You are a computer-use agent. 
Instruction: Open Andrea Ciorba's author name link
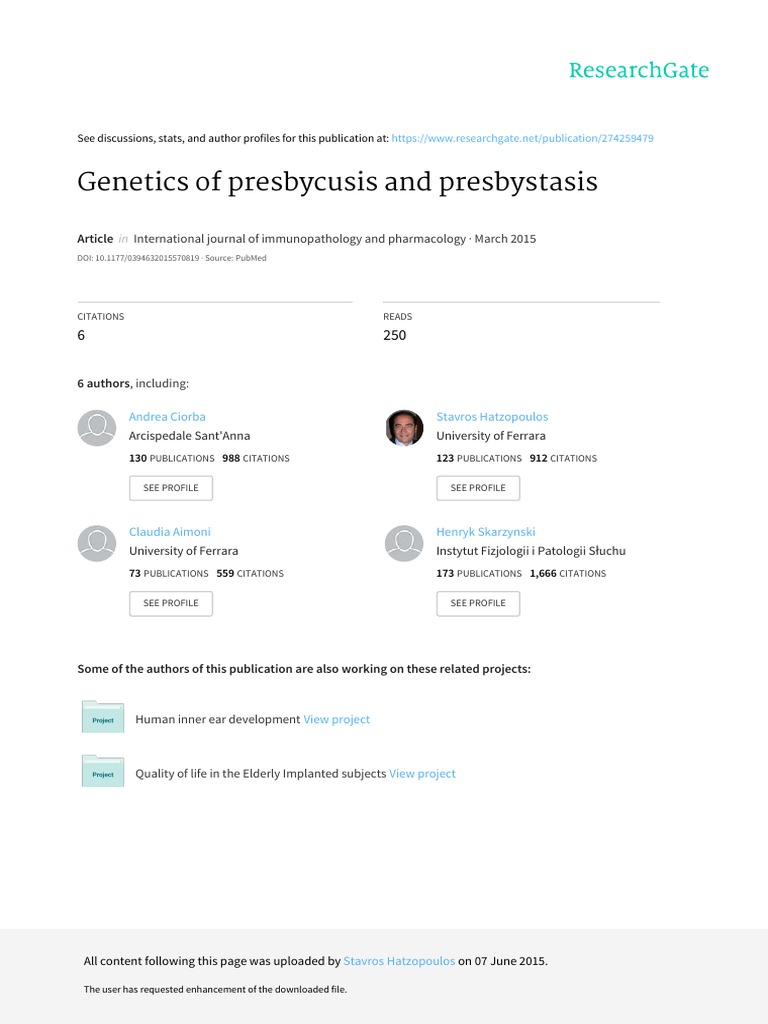[167, 416]
